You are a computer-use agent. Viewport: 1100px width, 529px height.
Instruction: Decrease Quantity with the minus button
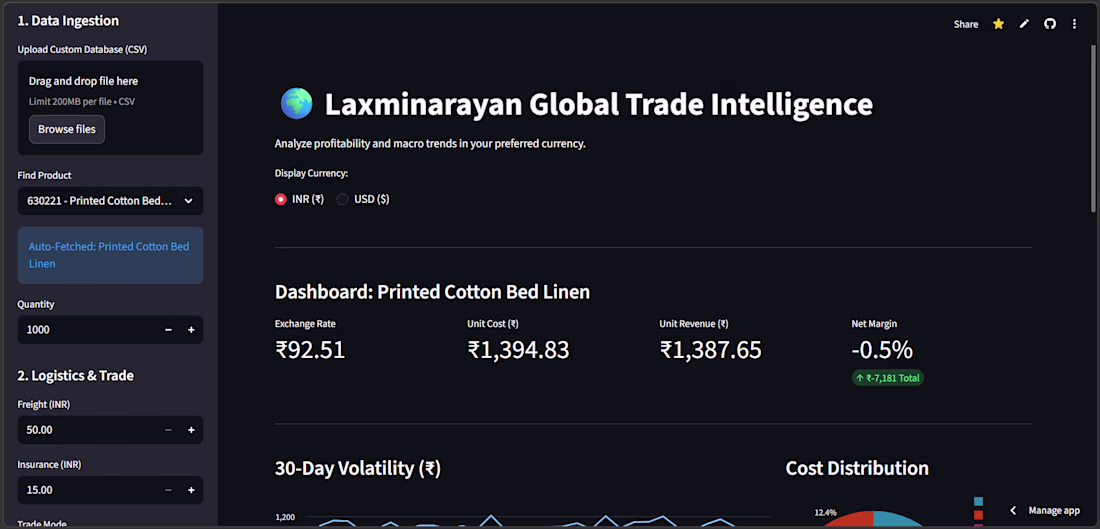(x=168, y=330)
